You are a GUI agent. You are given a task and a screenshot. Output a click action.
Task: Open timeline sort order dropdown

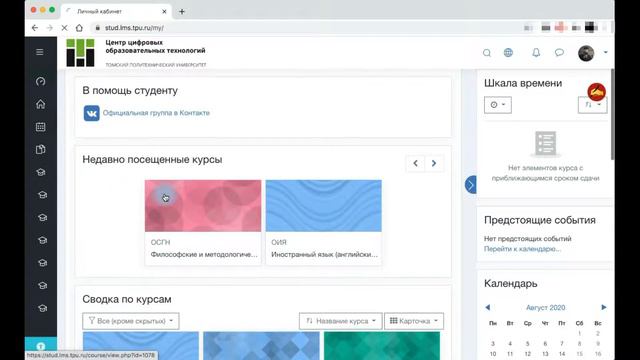coord(592,105)
